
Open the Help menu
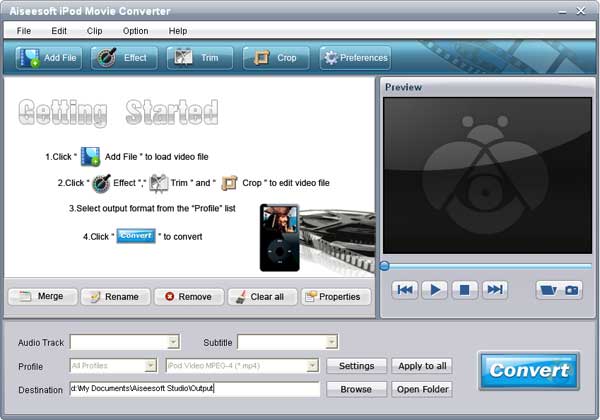click(178, 31)
